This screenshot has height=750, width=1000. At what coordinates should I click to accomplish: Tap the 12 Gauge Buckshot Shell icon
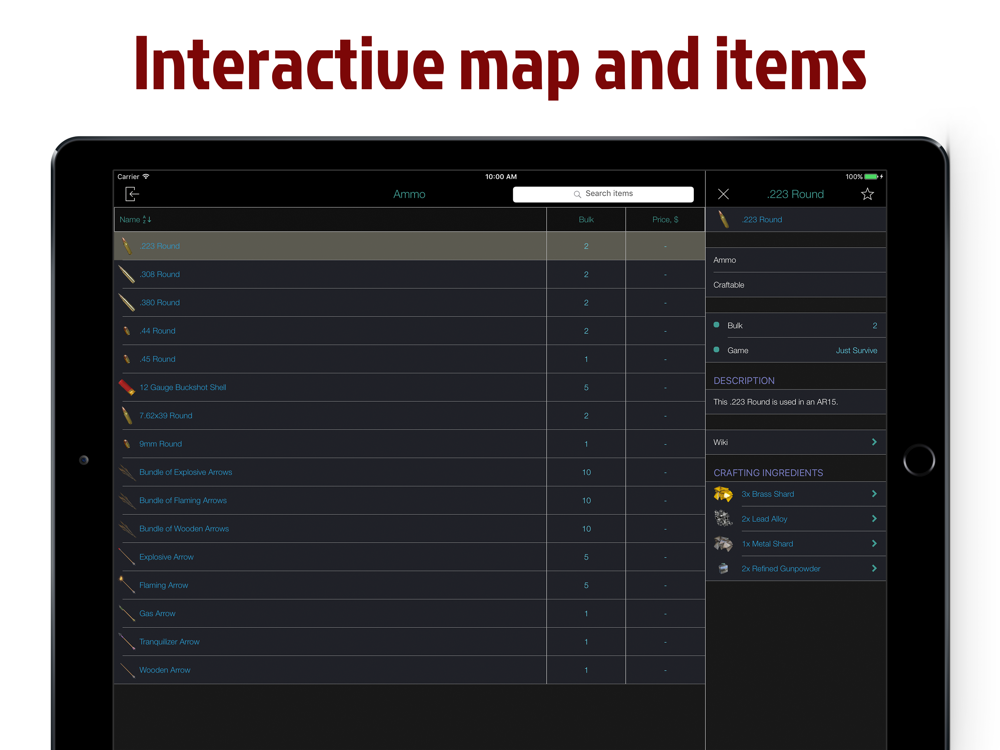tap(127, 387)
